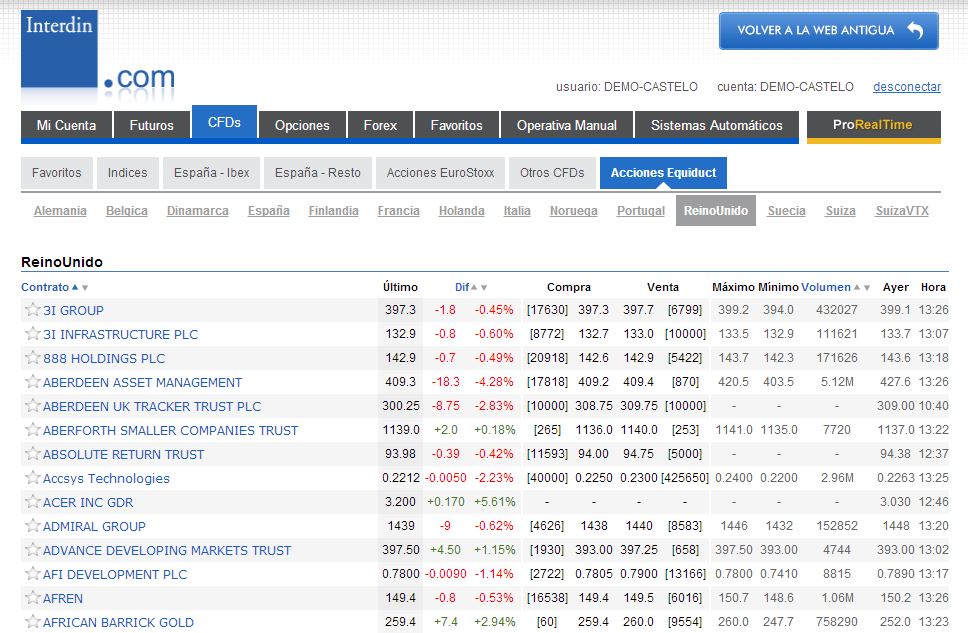Select the CFDs tab
The image size is (968, 633).
224,122
